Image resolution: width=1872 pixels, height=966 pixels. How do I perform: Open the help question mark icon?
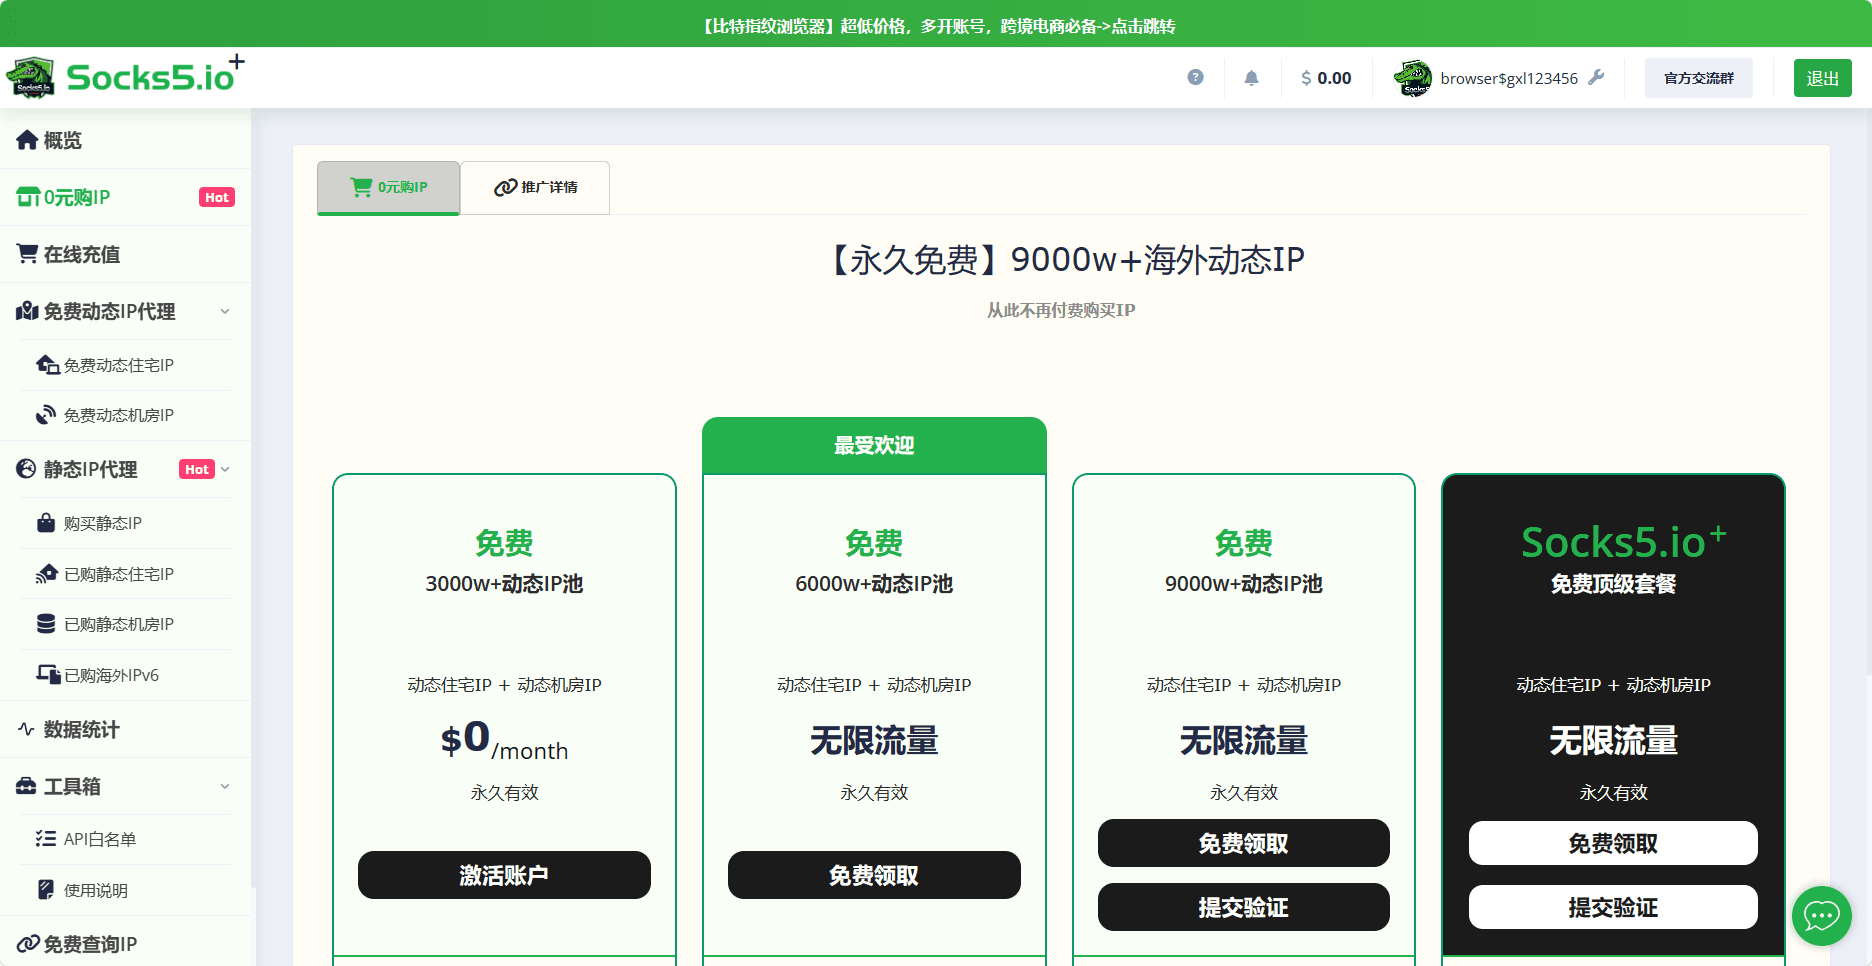1195,77
